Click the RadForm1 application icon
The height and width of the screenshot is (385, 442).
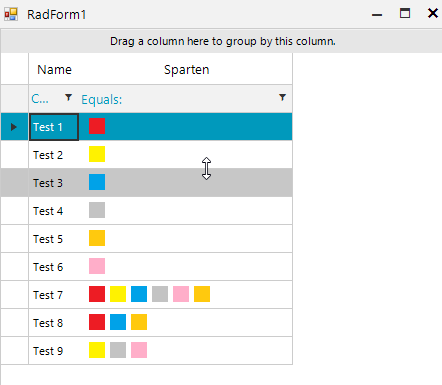click(x=11, y=14)
